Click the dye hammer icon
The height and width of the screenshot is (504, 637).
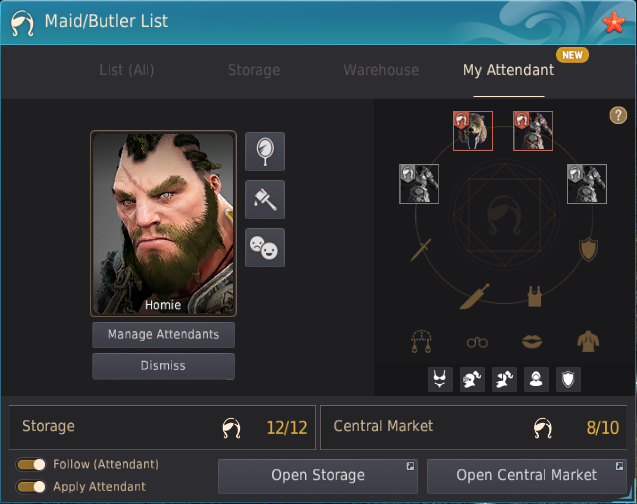pos(265,199)
